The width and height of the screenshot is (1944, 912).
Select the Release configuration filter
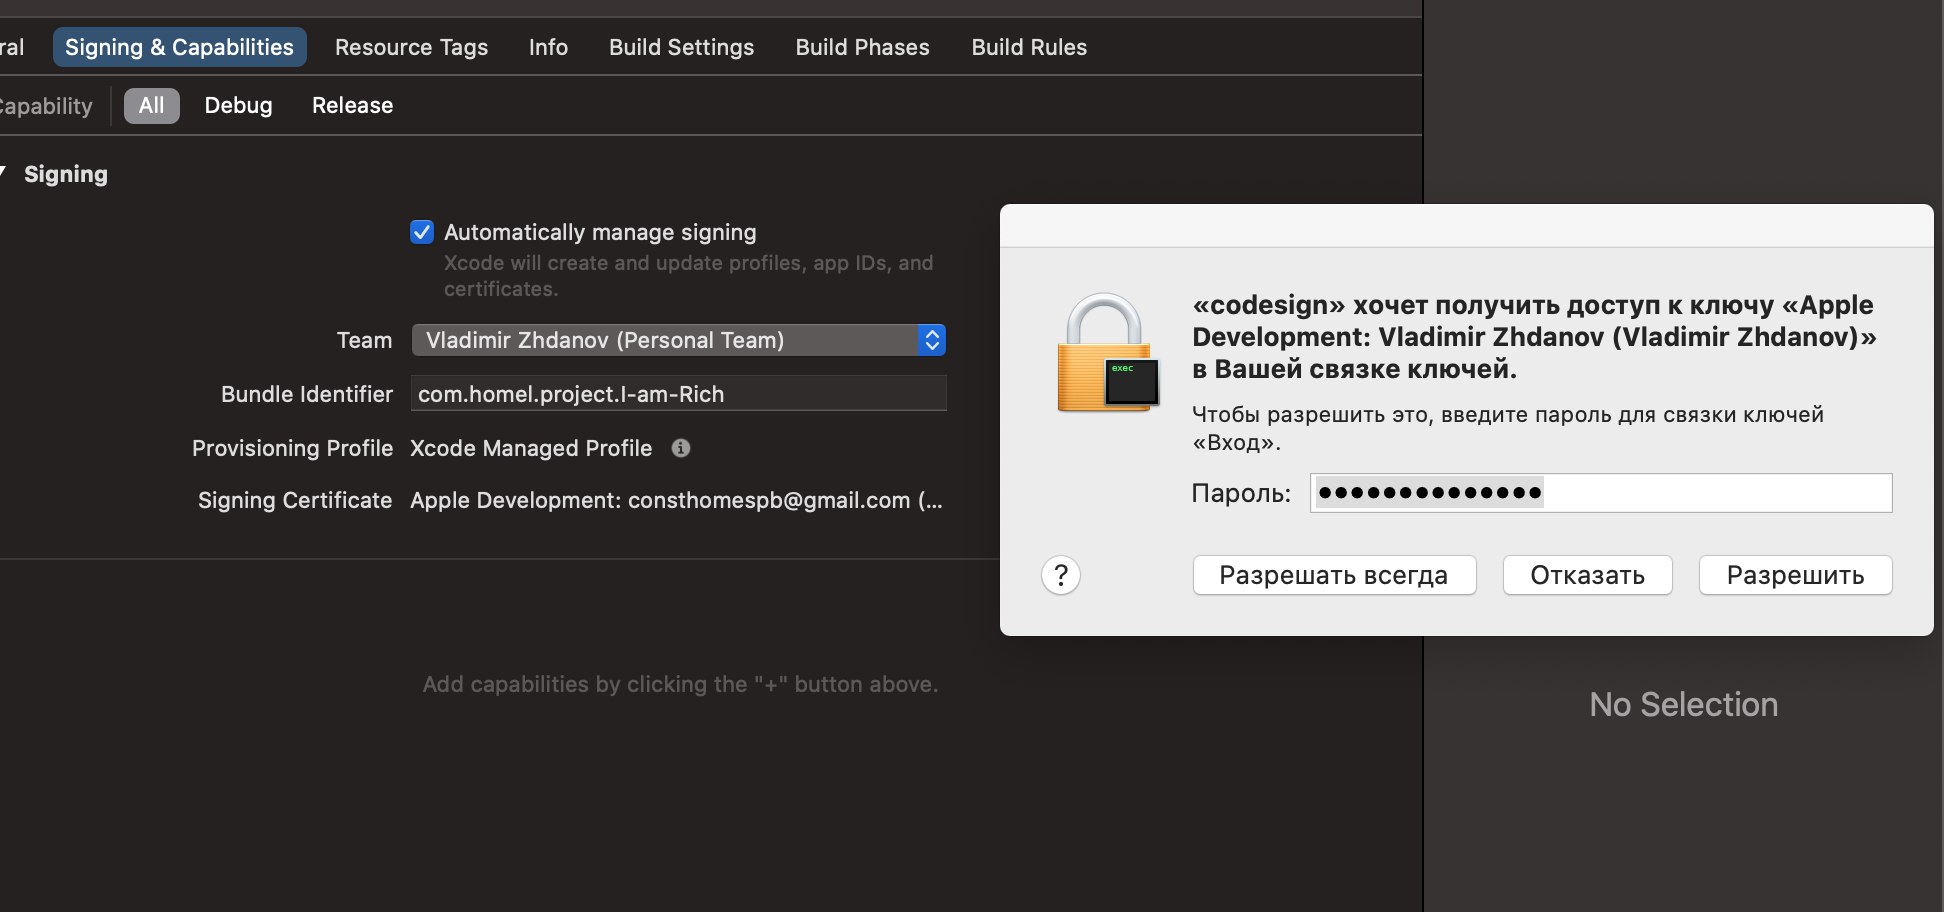point(352,105)
